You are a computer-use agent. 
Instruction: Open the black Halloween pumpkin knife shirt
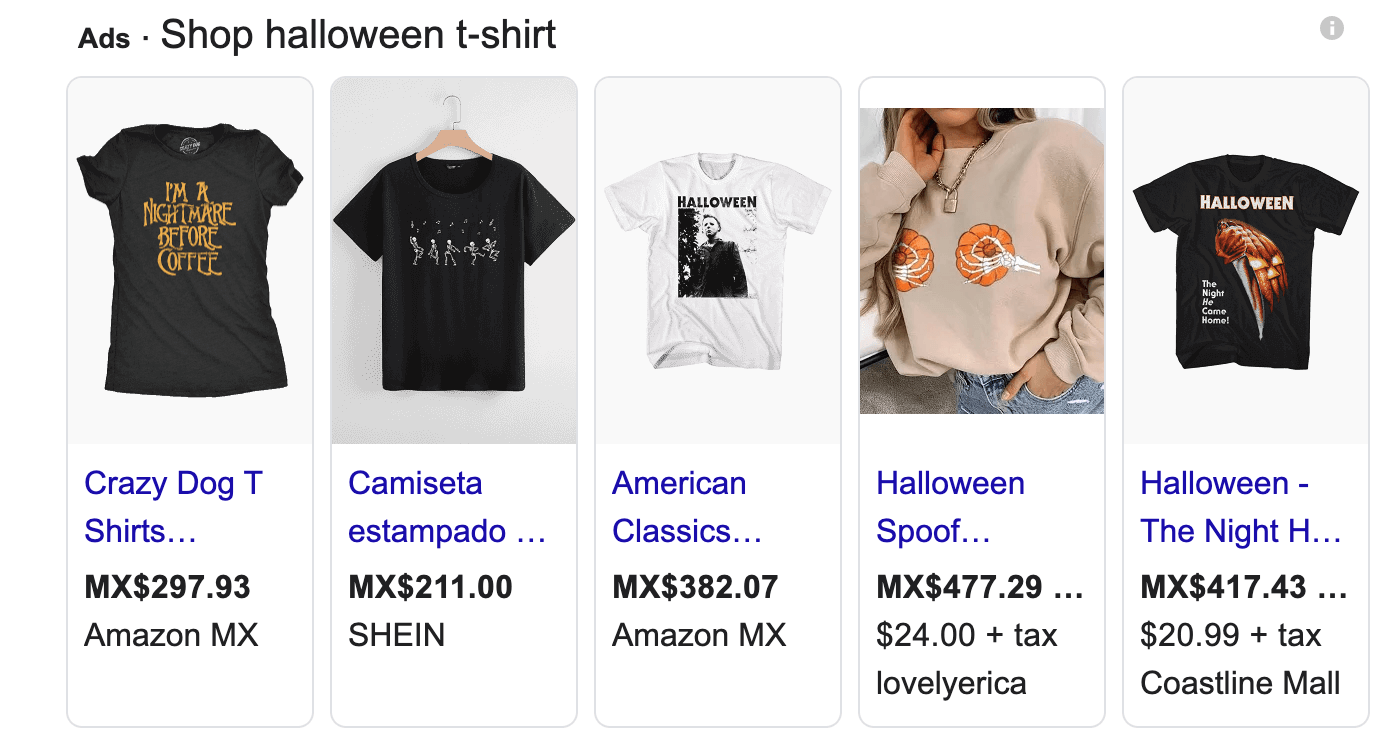tap(1246, 261)
